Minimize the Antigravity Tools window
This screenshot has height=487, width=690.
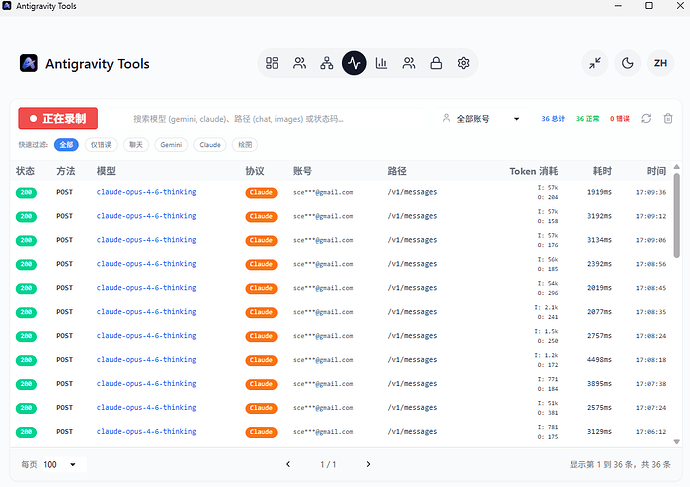coord(618,6)
